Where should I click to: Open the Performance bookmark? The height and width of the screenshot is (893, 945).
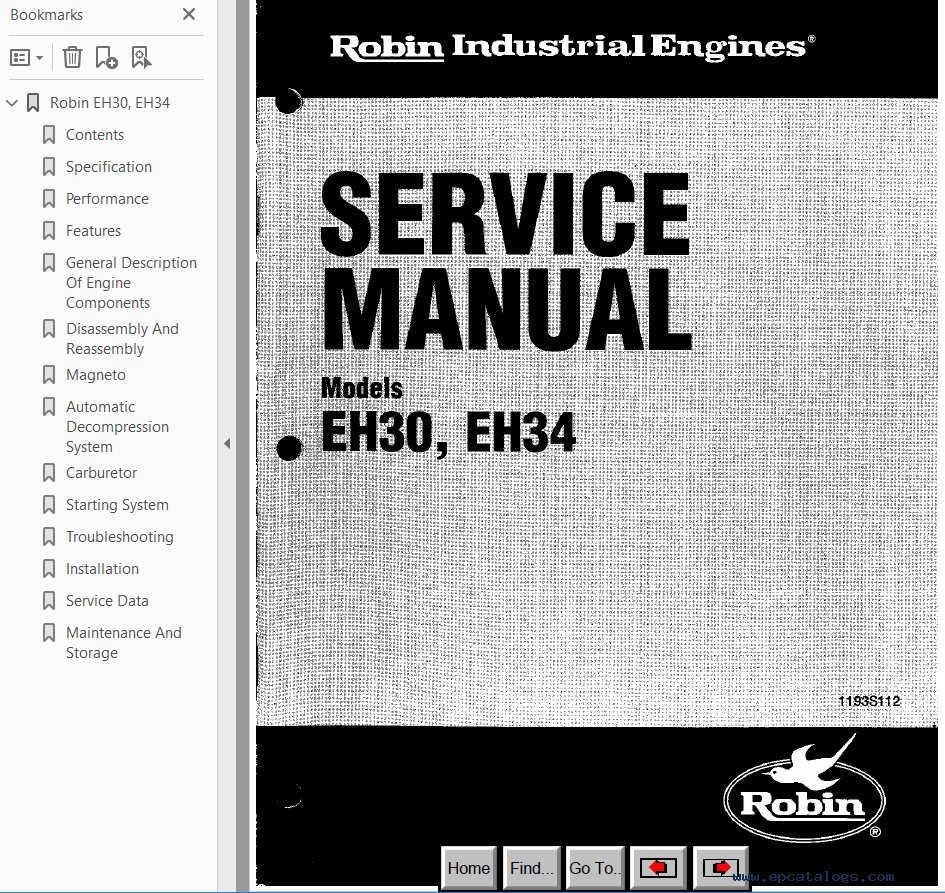click(107, 199)
